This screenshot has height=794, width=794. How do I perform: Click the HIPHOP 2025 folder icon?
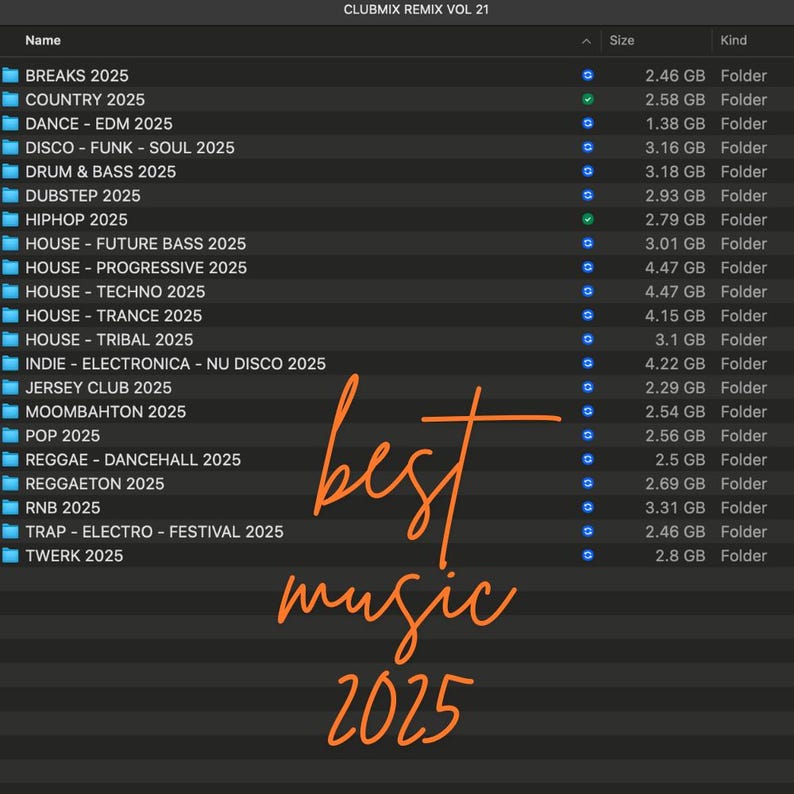[x=10, y=219]
